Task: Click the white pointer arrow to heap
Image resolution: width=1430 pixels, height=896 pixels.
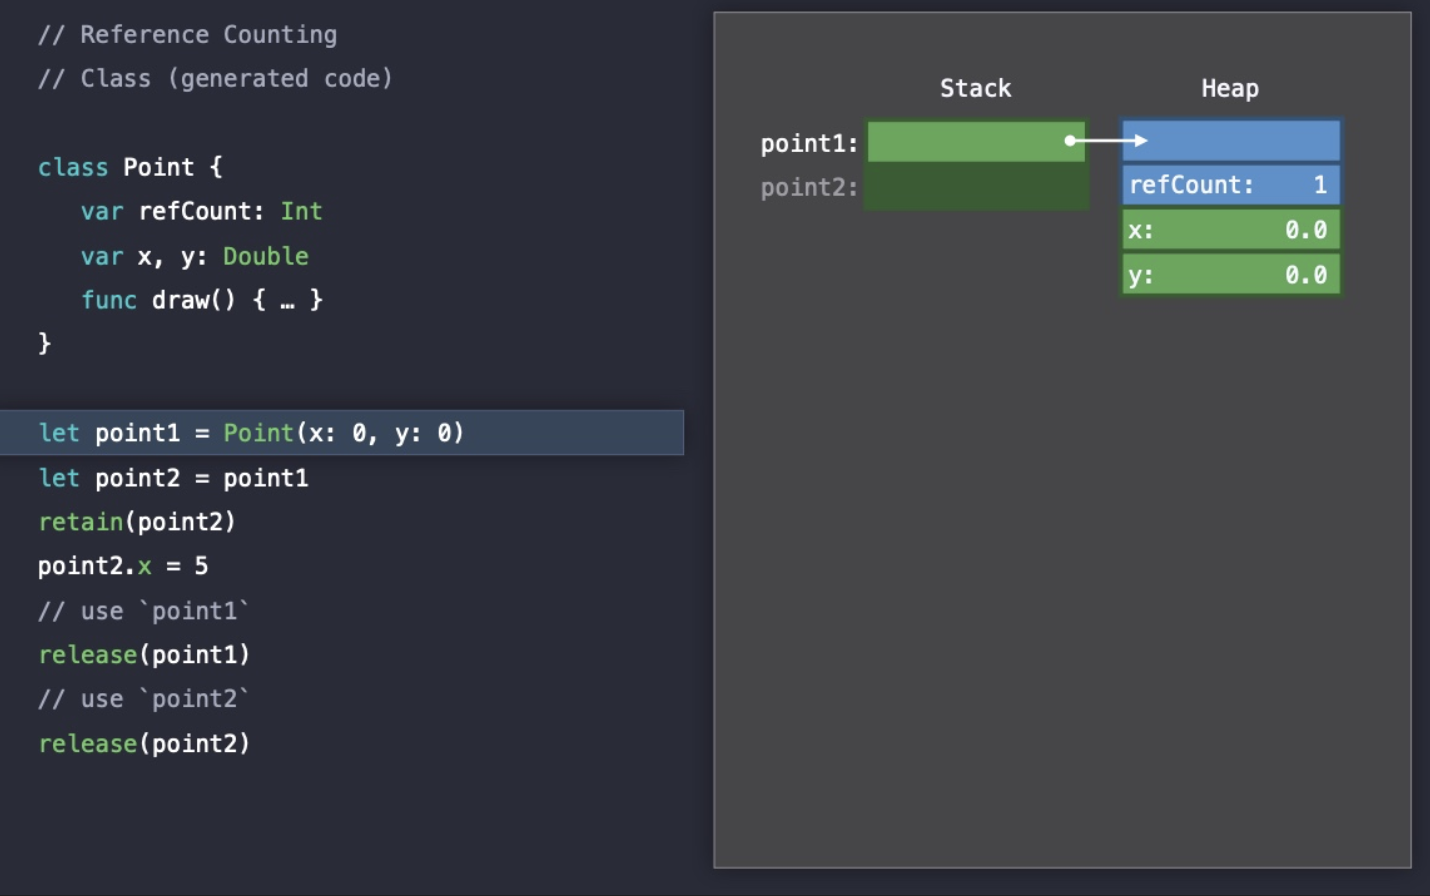Action: tap(1107, 141)
